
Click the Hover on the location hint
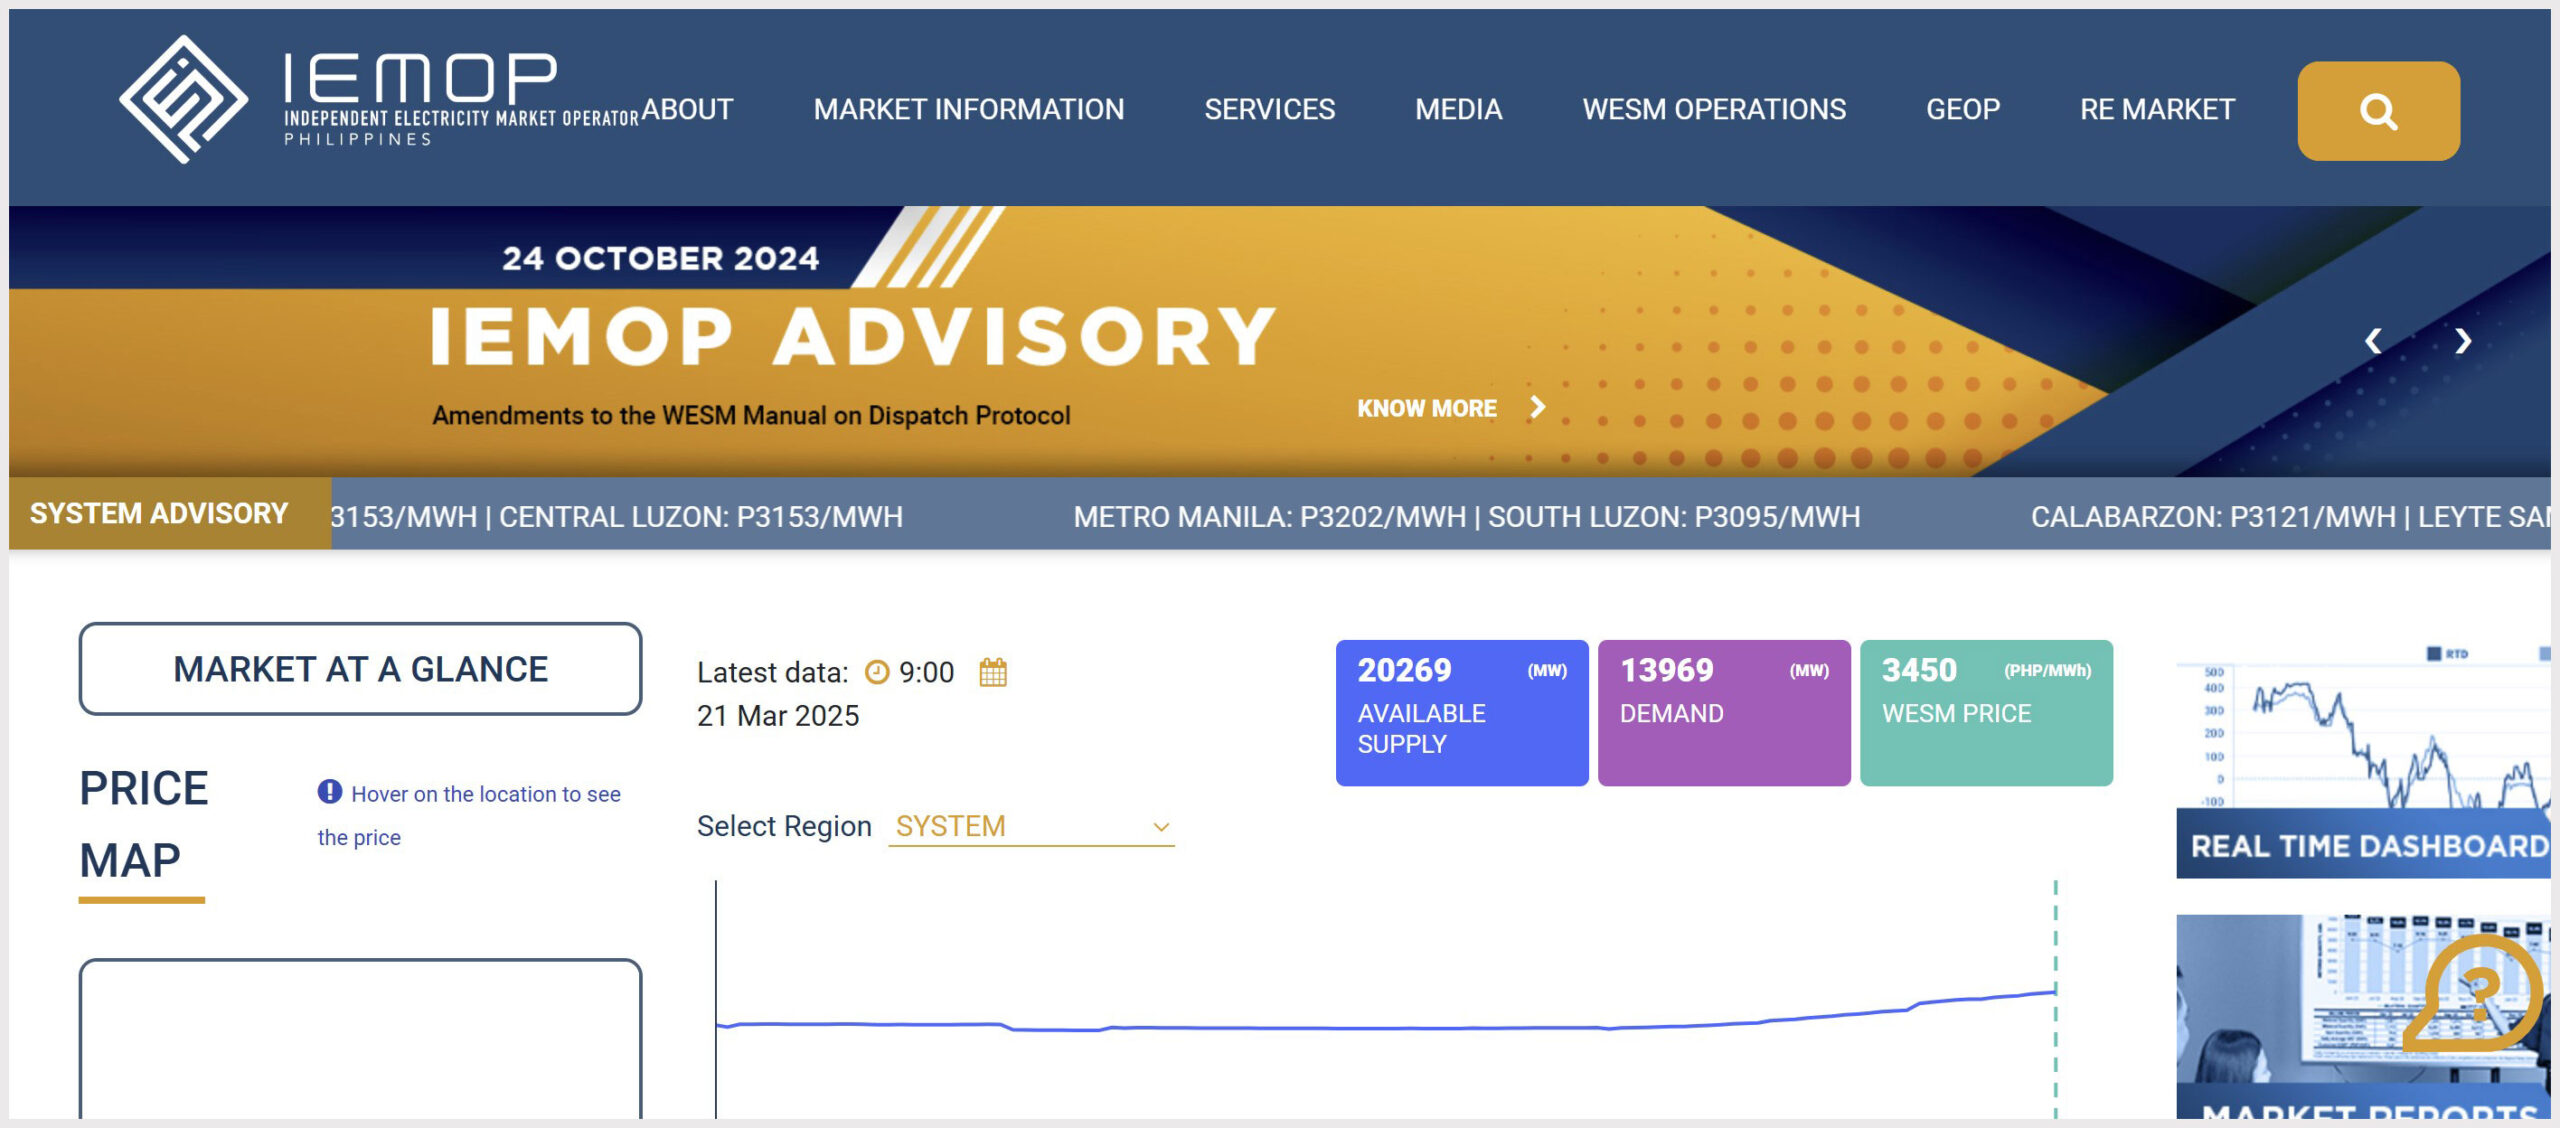click(469, 815)
